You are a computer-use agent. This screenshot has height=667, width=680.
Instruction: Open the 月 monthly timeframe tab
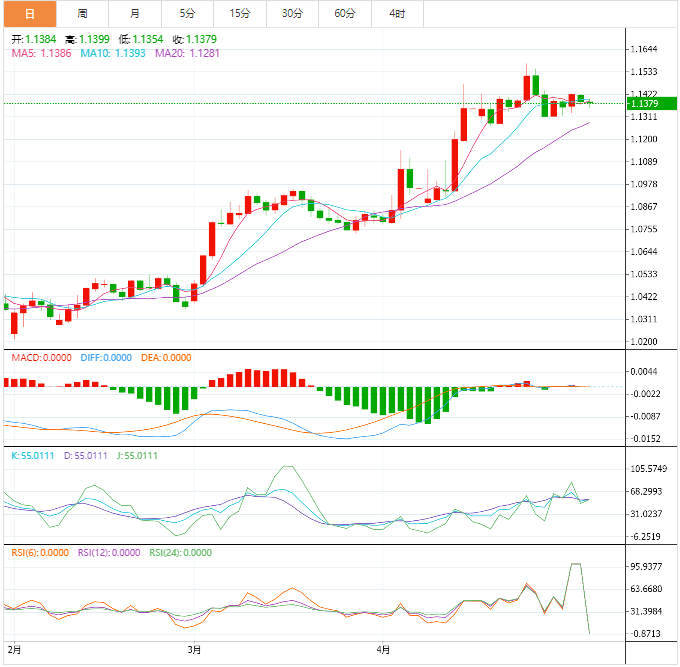pos(135,14)
